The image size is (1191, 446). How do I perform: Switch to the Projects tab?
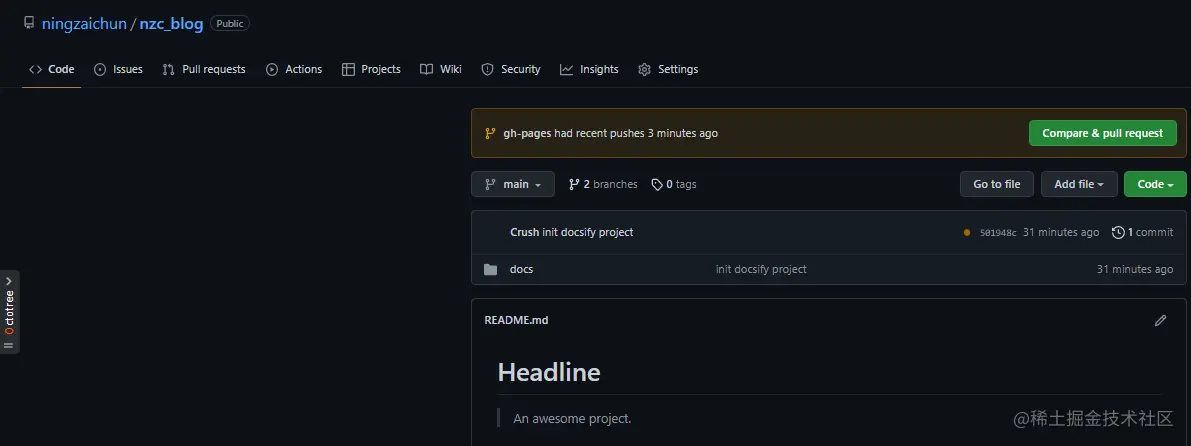371,69
